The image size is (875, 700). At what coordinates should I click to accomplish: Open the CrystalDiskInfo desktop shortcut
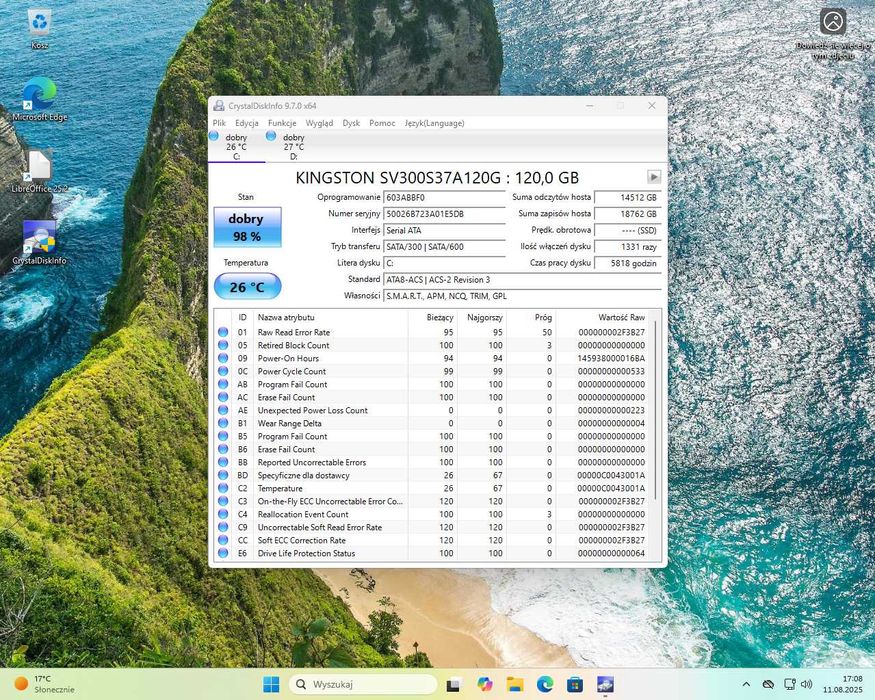coord(40,243)
